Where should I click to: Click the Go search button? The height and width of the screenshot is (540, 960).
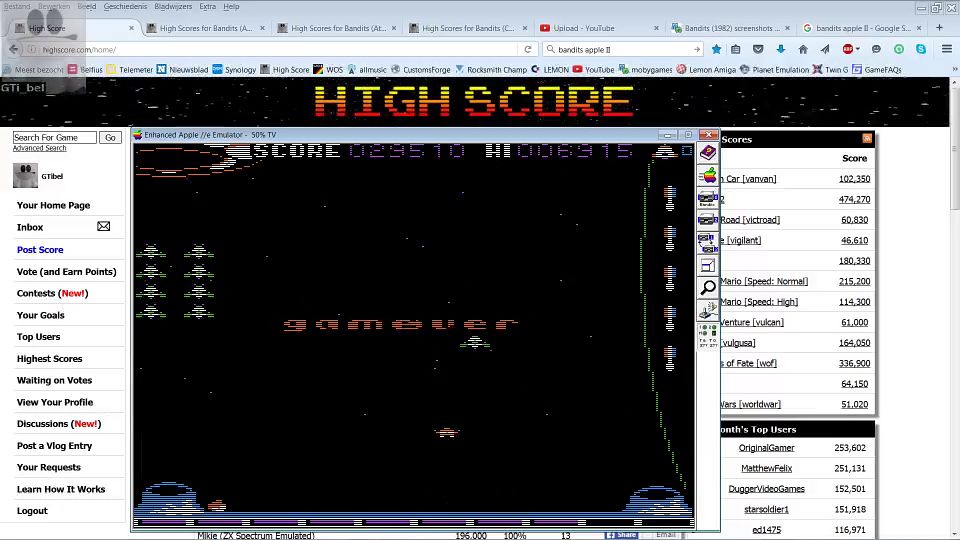[110, 137]
